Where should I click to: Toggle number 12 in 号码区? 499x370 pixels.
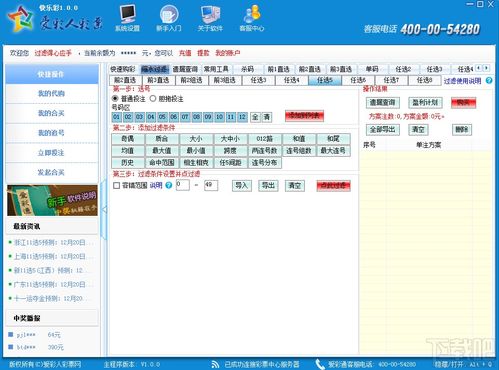tap(242, 117)
